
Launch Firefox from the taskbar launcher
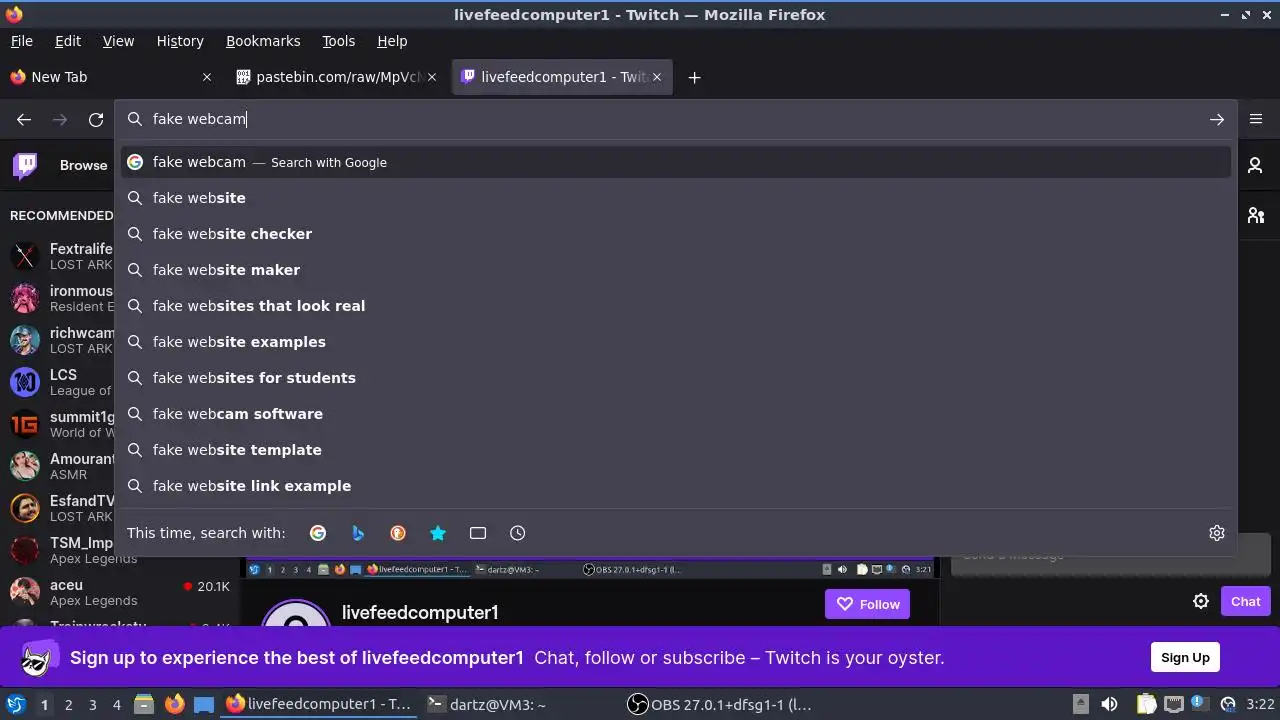click(174, 704)
